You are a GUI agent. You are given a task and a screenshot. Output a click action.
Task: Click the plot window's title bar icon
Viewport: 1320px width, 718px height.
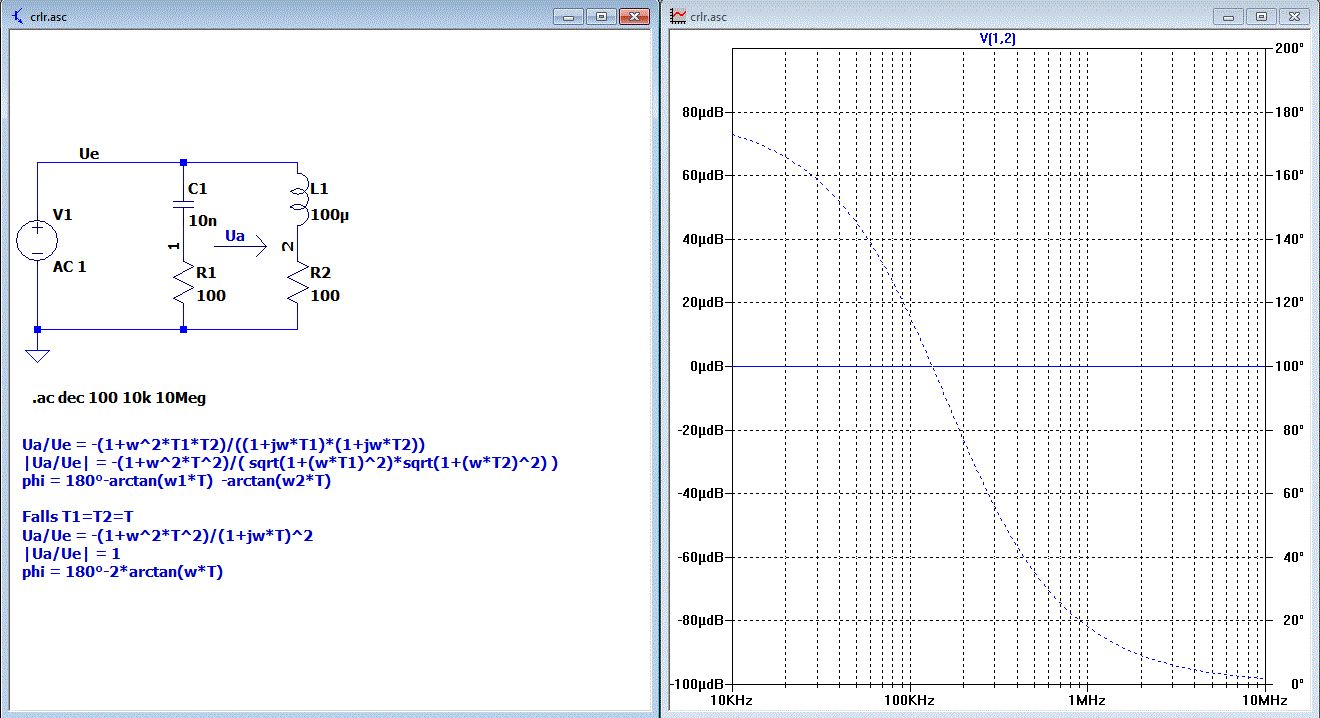pos(677,16)
